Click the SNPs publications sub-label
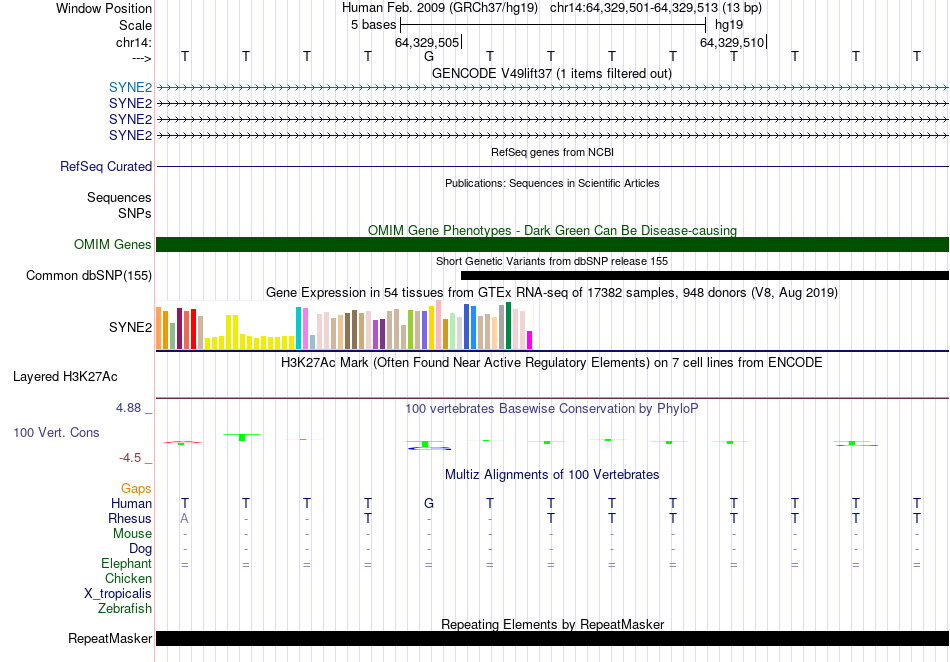 coord(135,214)
